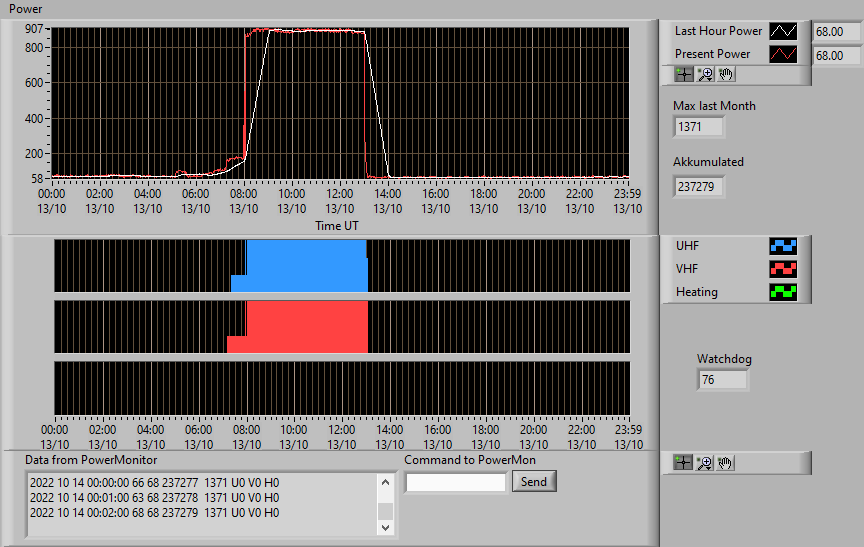
Task: Click the Last Hour Power value display
Action: [x=836, y=32]
